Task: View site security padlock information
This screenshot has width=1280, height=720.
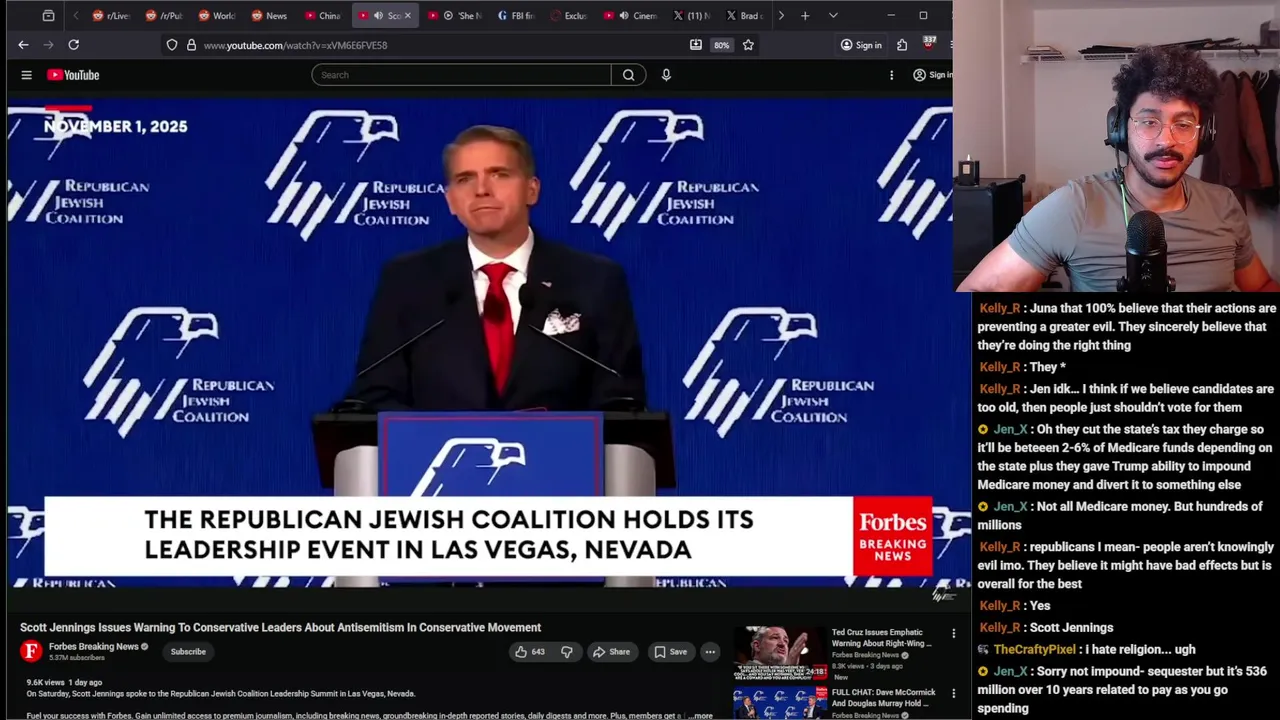Action: click(191, 45)
